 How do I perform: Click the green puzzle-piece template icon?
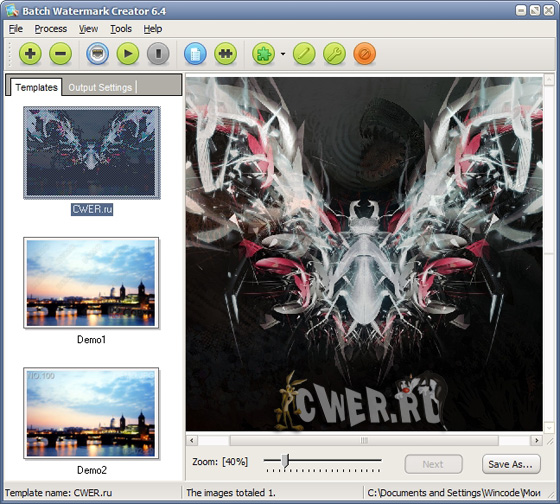click(225, 54)
